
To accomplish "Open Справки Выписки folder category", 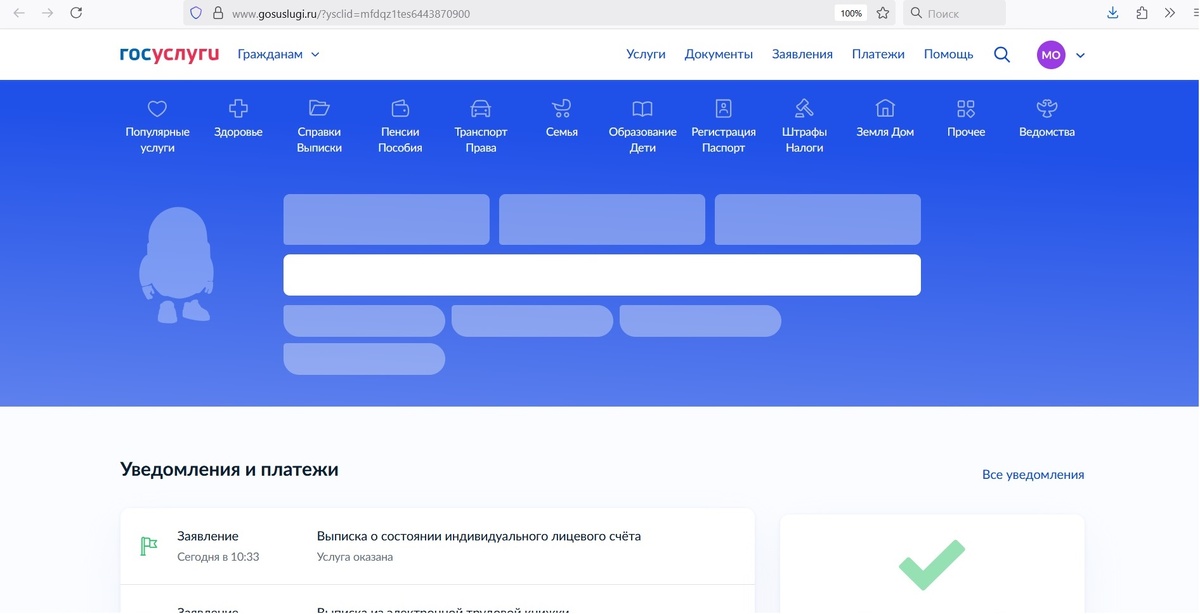I will (319, 126).
